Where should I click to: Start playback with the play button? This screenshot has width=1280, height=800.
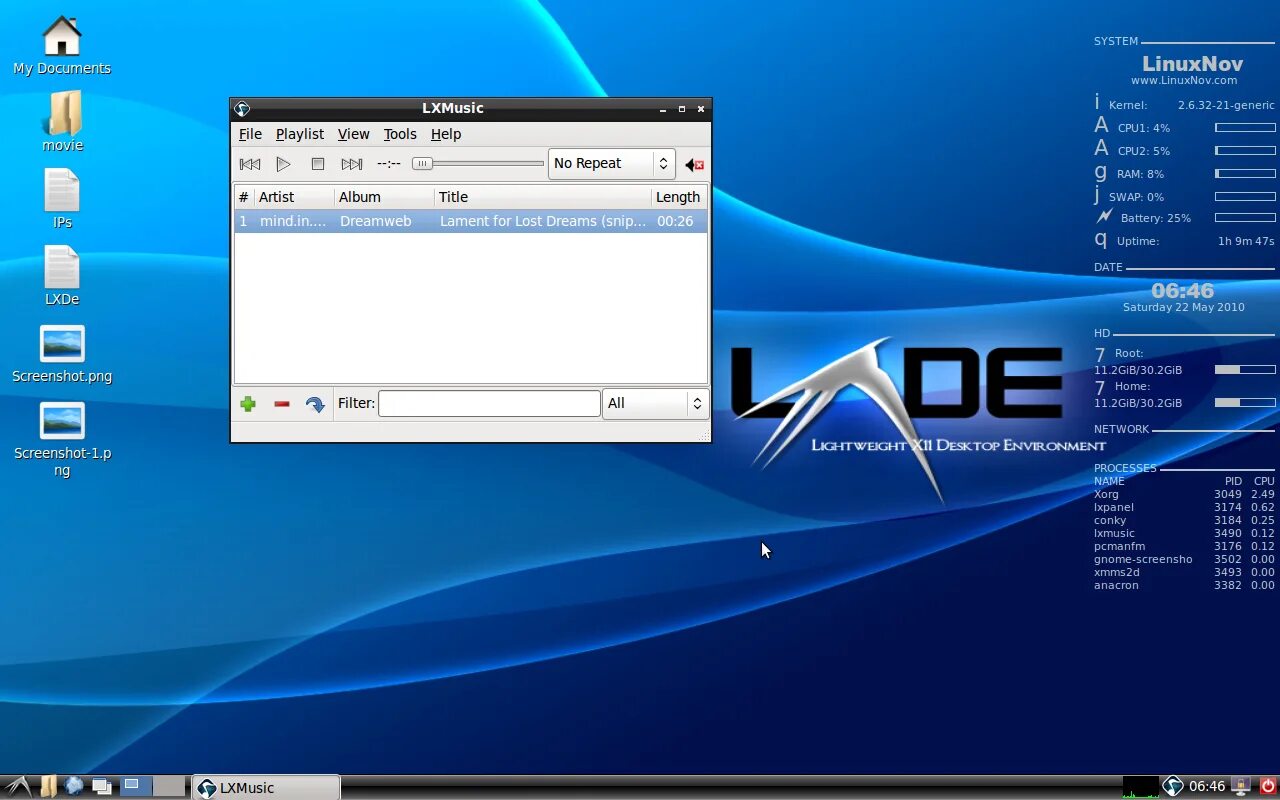(x=284, y=164)
